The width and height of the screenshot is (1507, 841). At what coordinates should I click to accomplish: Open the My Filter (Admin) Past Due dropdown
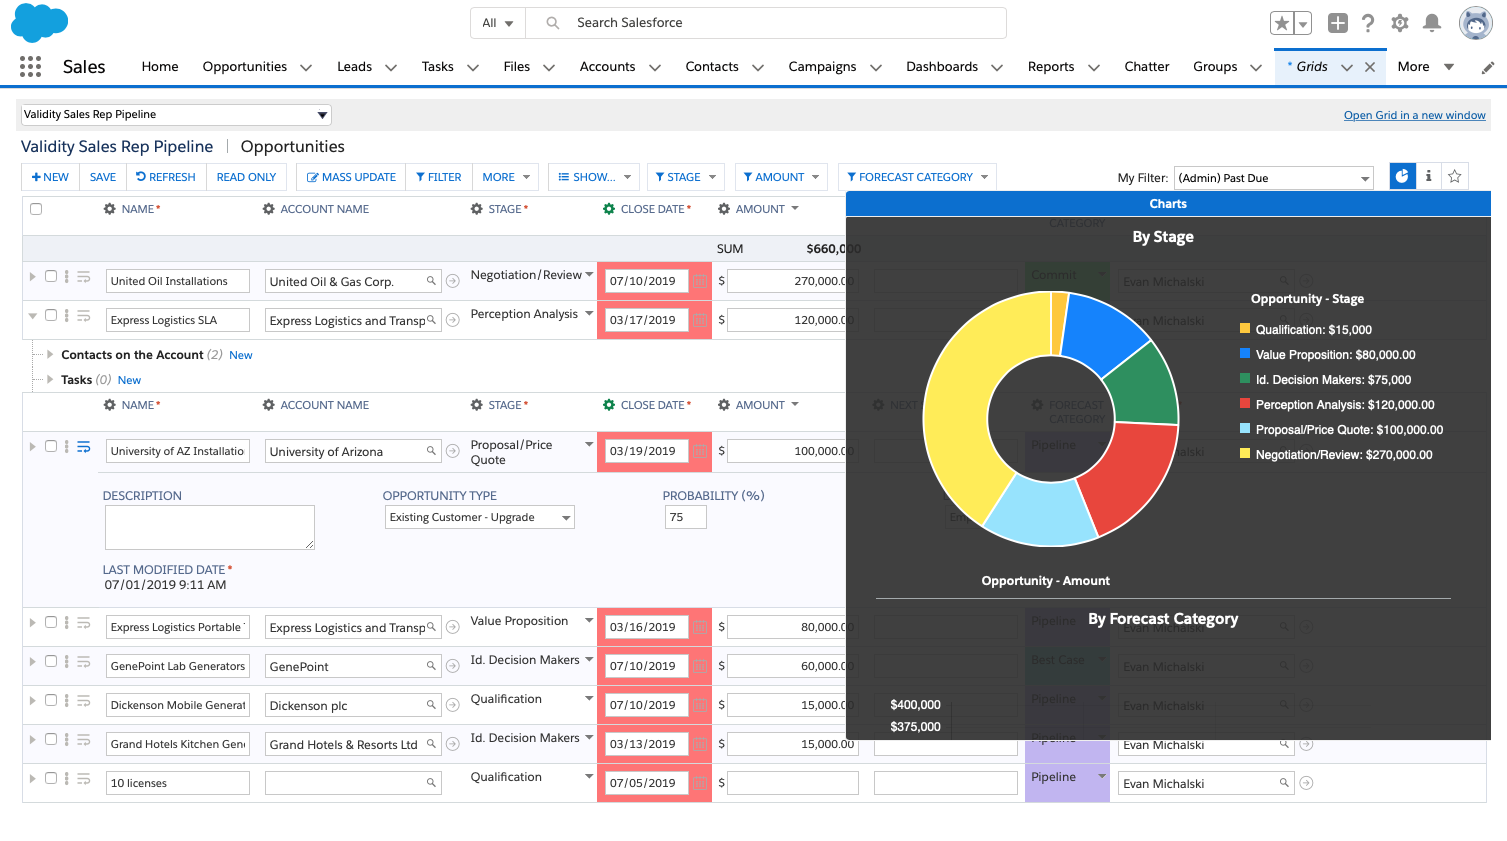coord(1273,178)
